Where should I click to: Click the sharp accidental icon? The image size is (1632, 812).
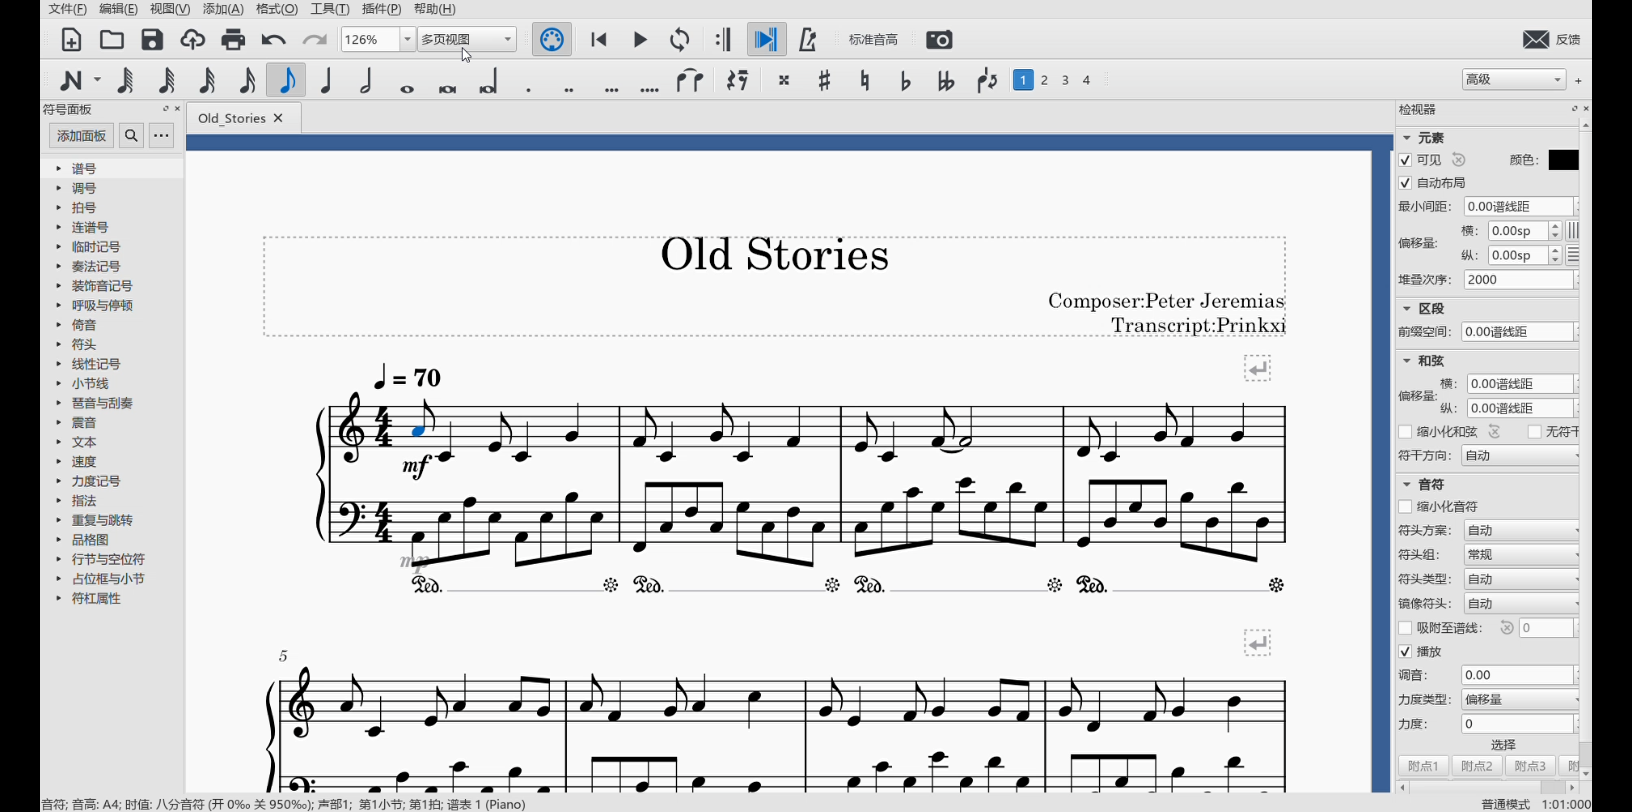[x=824, y=80]
